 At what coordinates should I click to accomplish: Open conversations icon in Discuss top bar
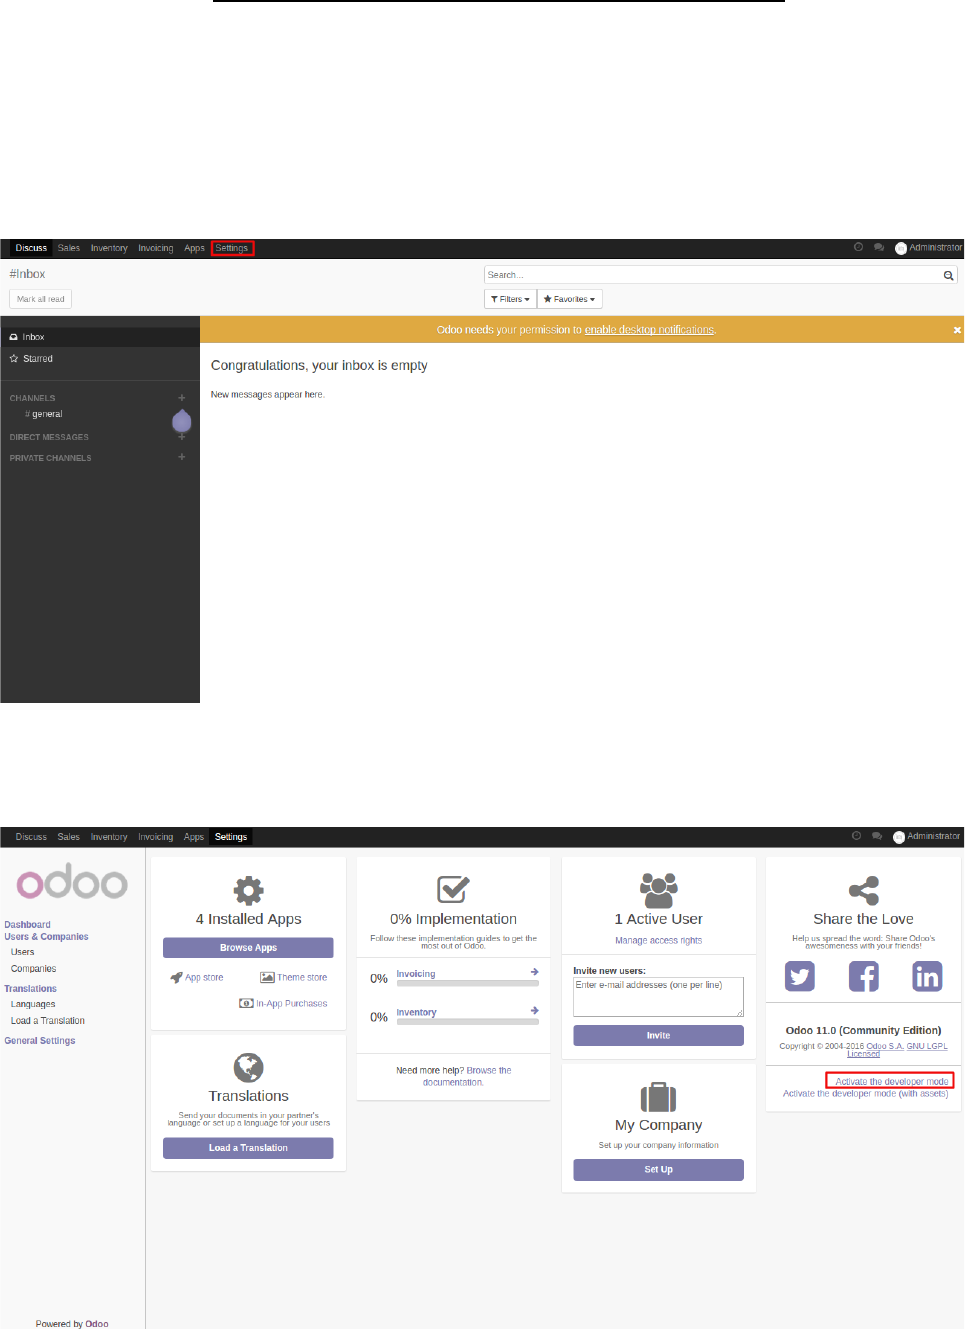pos(879,247)
